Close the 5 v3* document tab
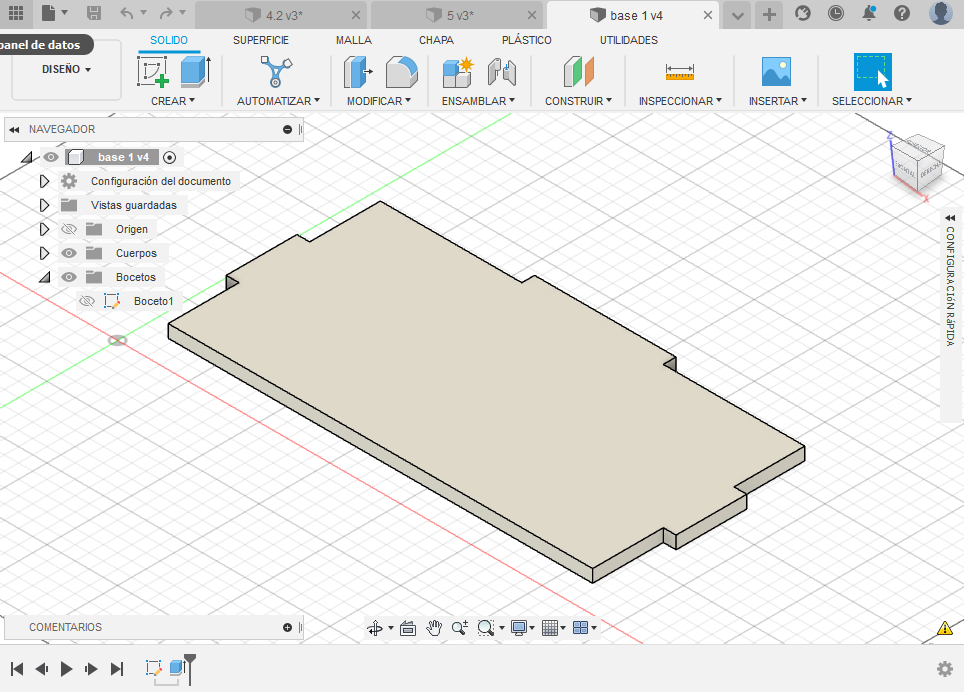 coord(532,15)
